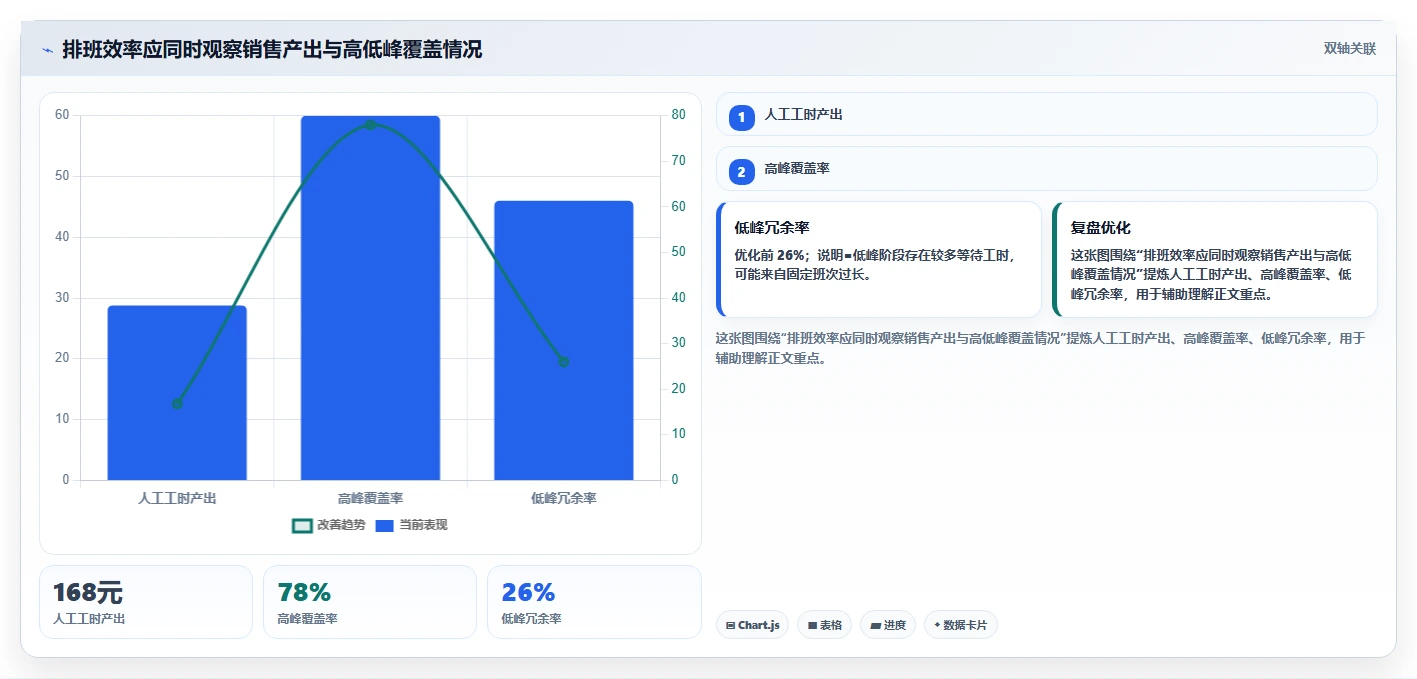Click trend line point over 低峰冗余率 bar
1417x679 pixels.
564,362
